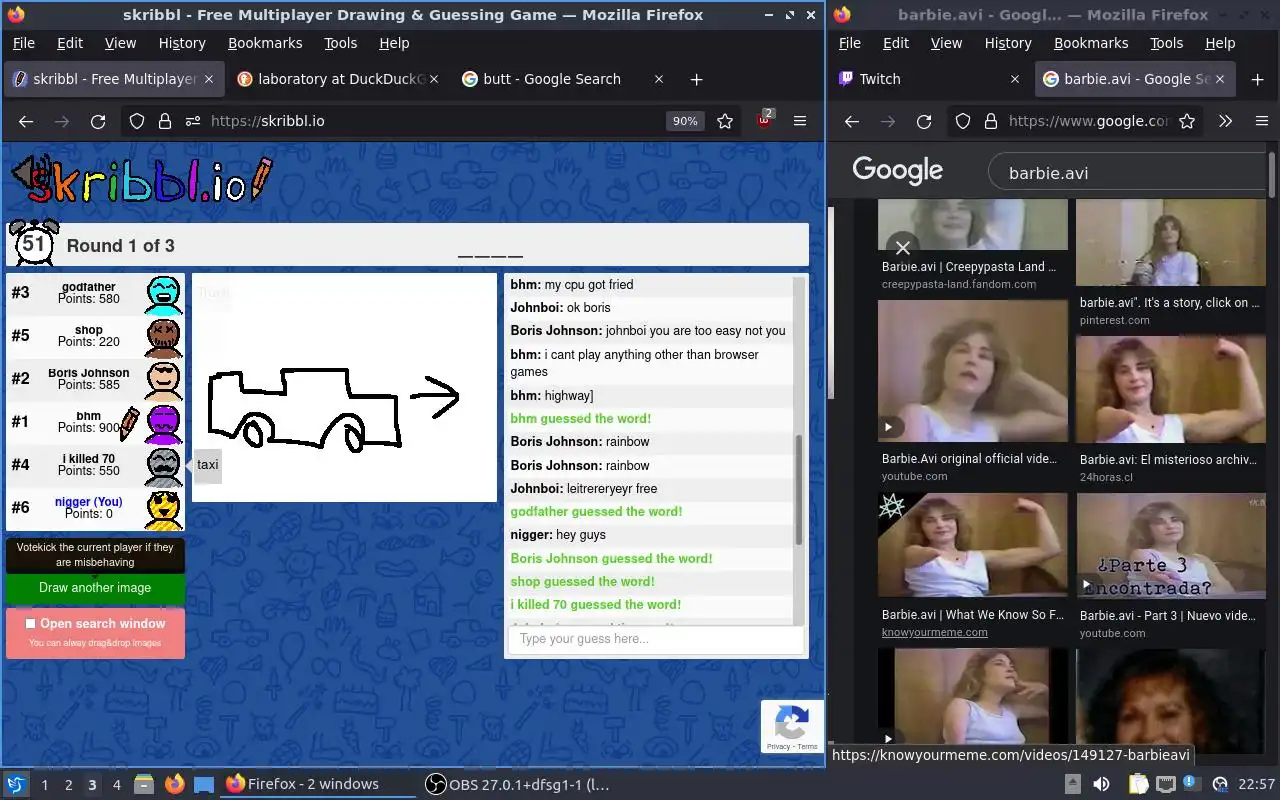Toggle the Open search window checkbox

coord(30,623)
